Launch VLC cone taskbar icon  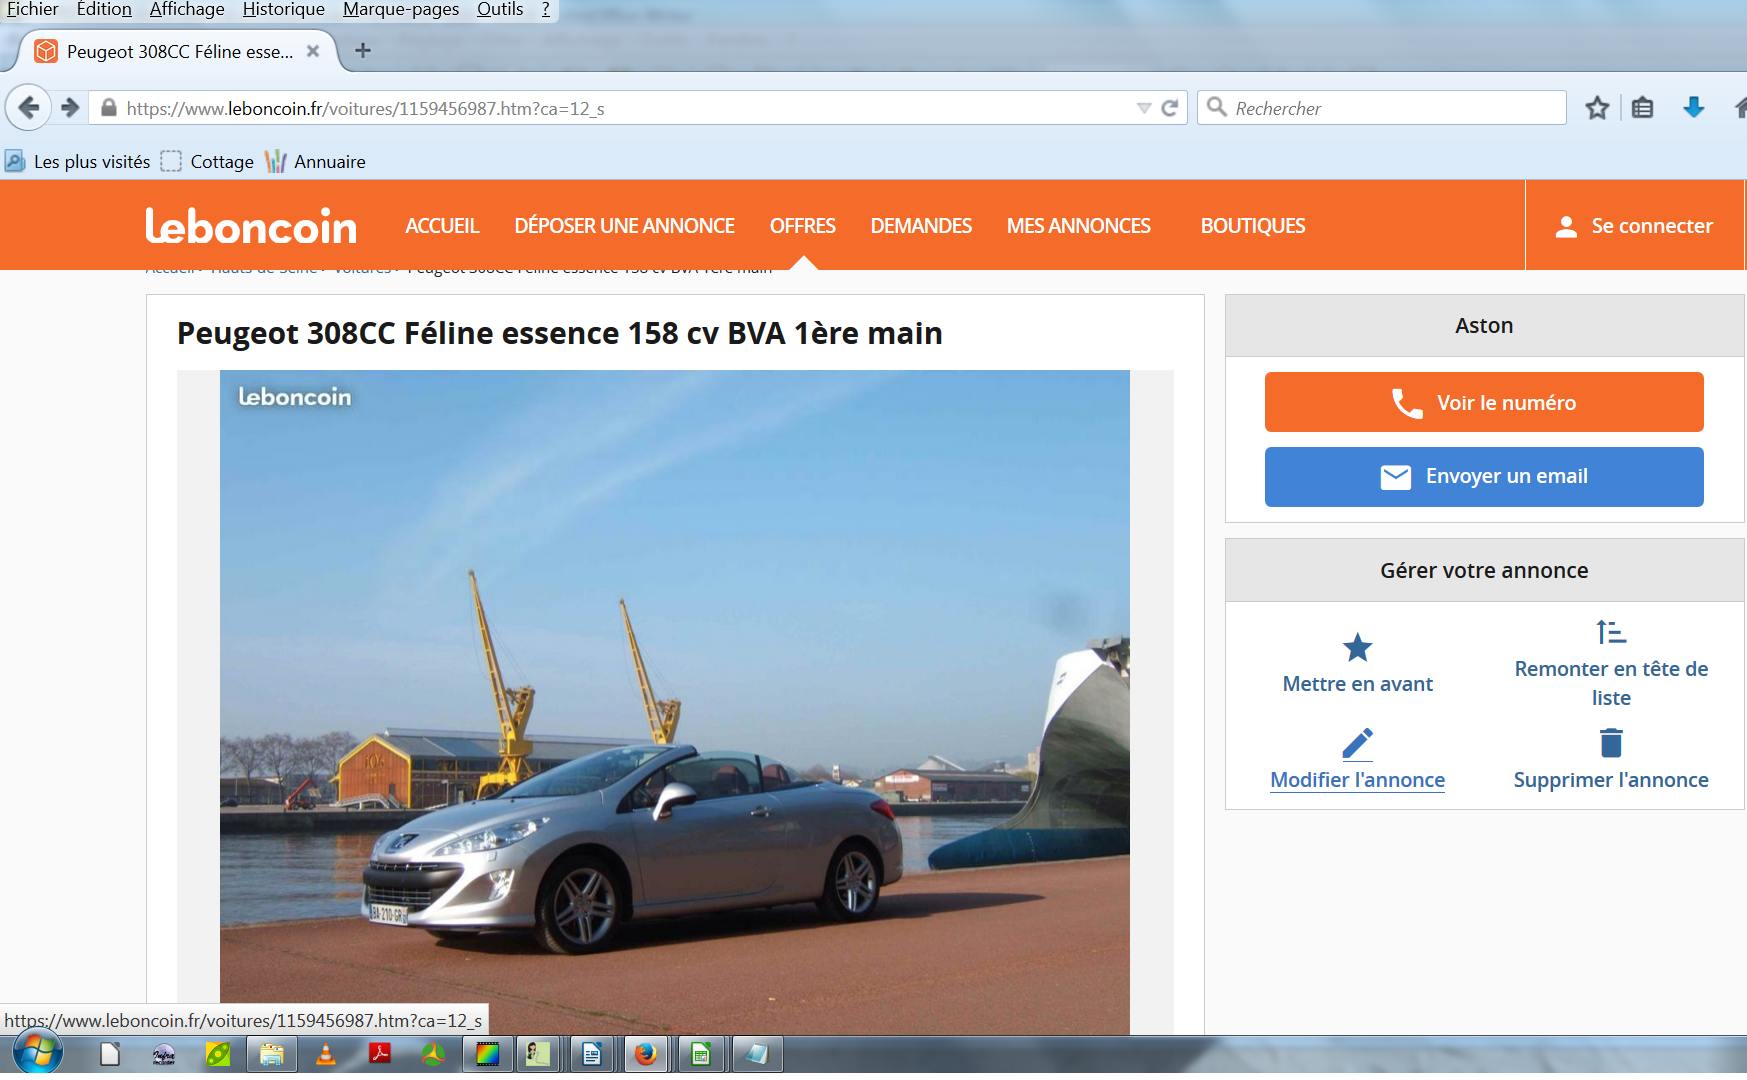325,1055
